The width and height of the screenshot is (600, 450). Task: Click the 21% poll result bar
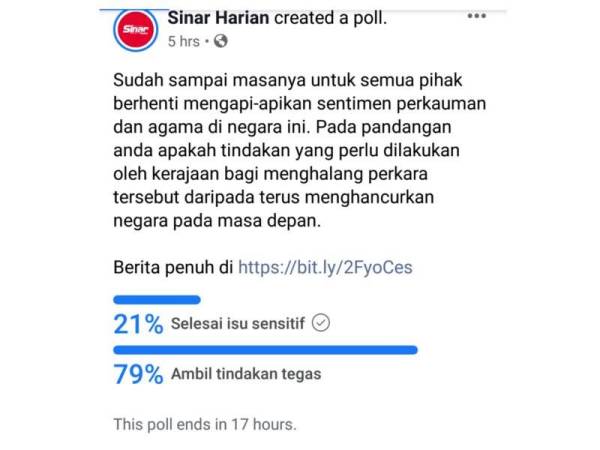click(x=157, y=299)
